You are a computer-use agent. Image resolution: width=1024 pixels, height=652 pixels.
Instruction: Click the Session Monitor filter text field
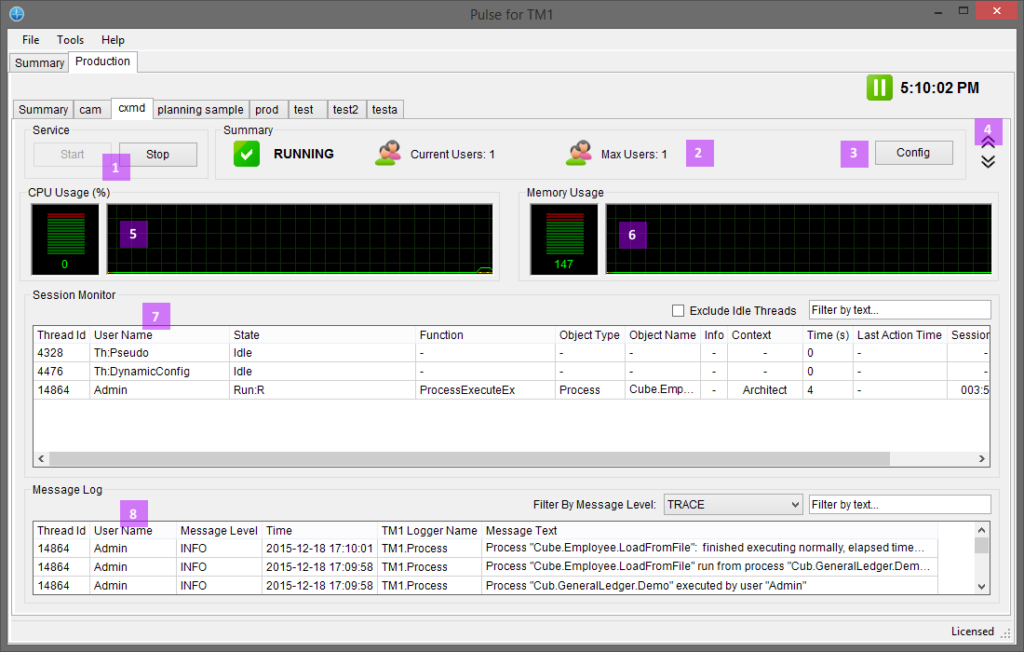coord(899,310)
